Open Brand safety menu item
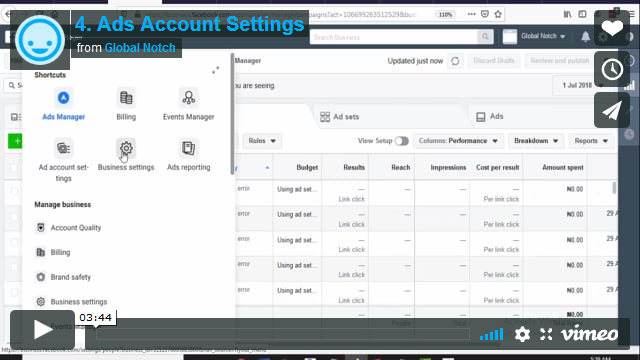The image size is (640, 360). coord(64,277)
